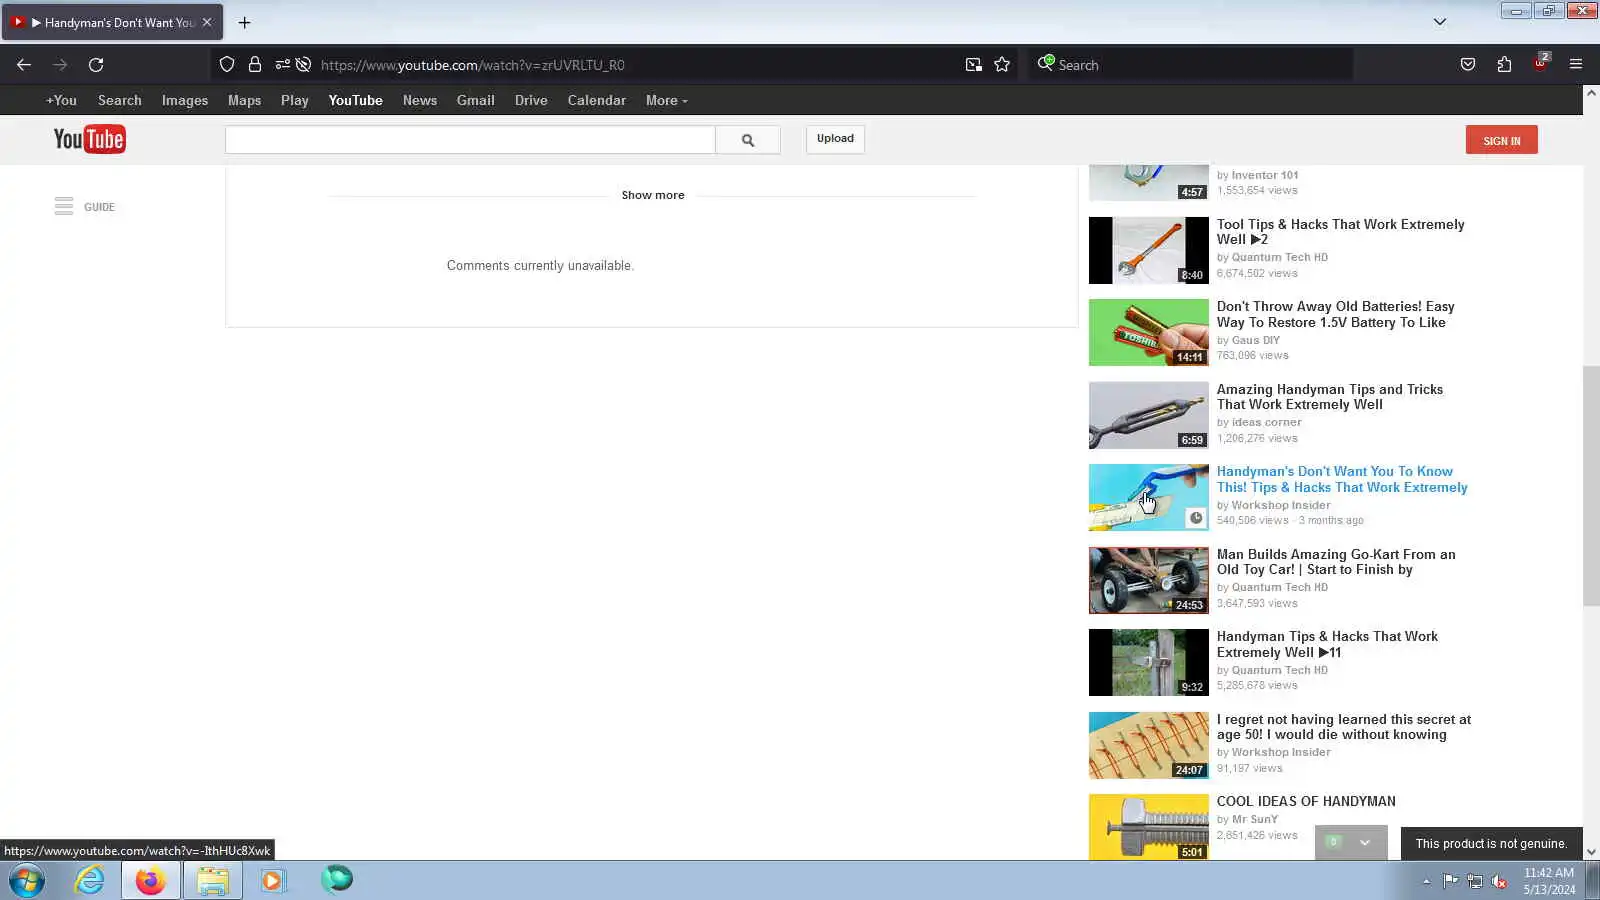Click the red extension icon with badge 2
1600x900 pixels.
1540,63
